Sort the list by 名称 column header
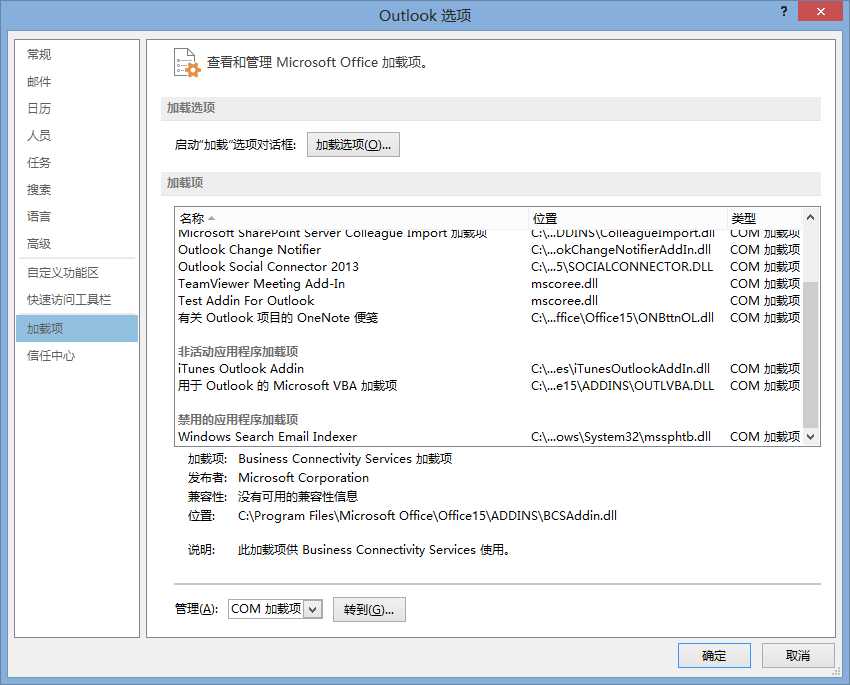Image resolution: width=850 pixels, height=685 pixels. tap(351, 218)
